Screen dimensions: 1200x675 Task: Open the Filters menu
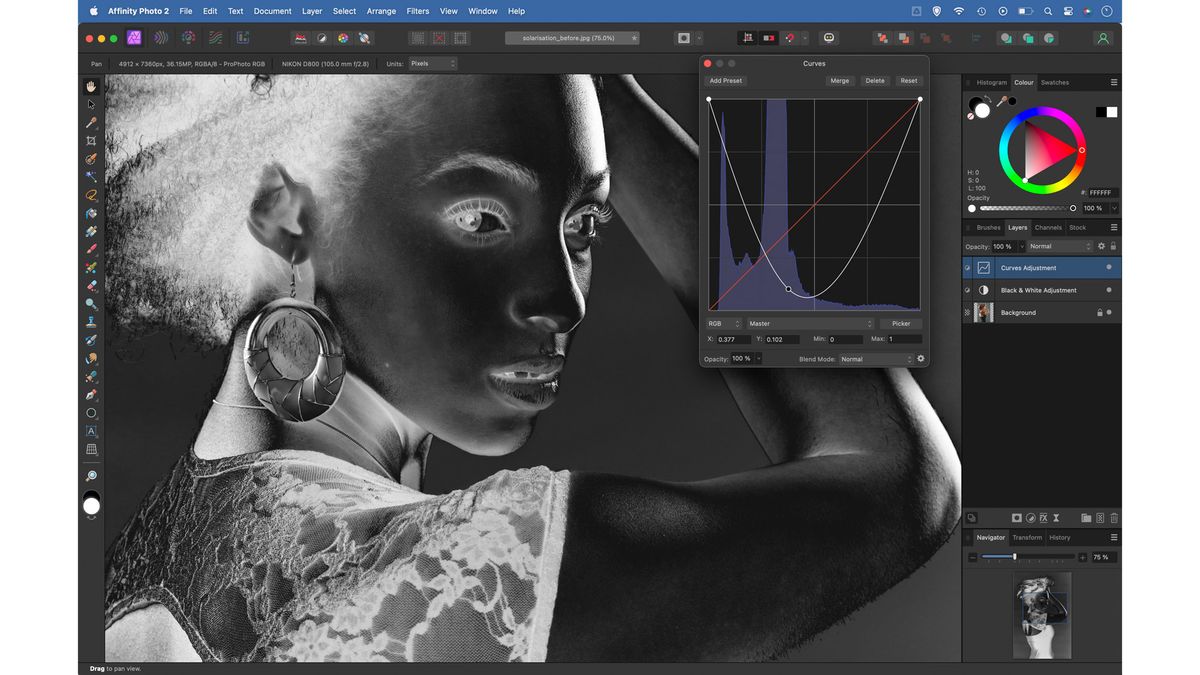pos(417,11)
